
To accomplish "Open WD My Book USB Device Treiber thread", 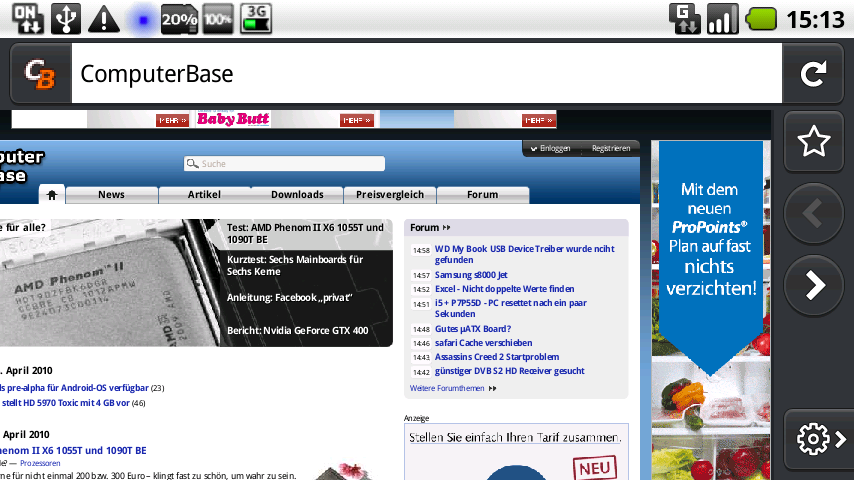I will point(524,254).
